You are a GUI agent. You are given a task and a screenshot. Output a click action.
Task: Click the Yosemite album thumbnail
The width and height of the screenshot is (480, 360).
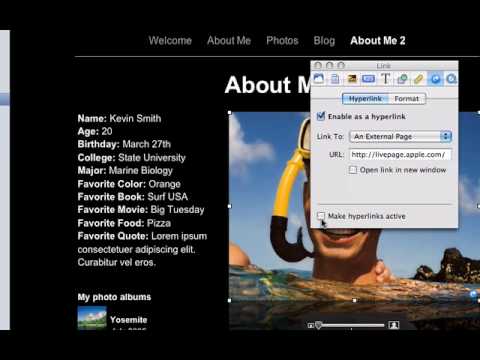click(x=92, y=318)
